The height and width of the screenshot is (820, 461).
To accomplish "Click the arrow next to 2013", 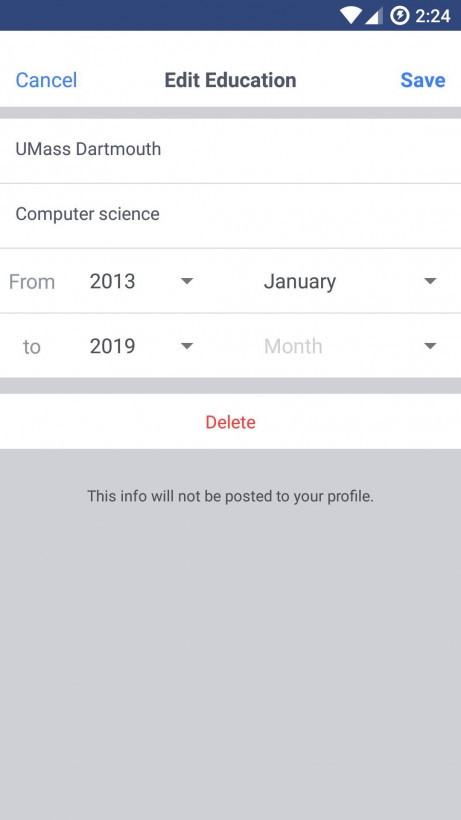I will (187, 281).
